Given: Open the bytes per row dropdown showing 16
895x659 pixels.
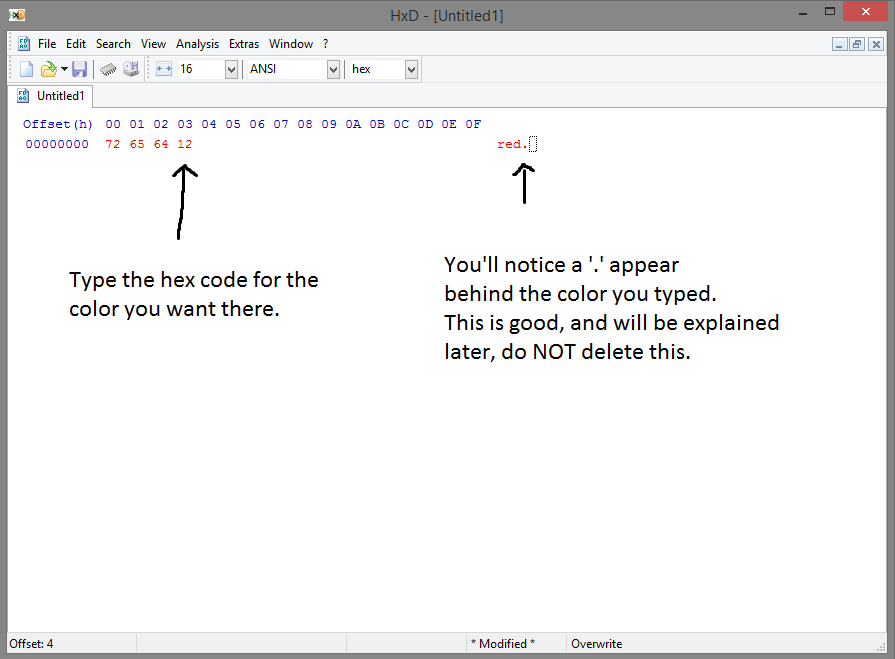Looking at the screenshot, I should [231, 69].
